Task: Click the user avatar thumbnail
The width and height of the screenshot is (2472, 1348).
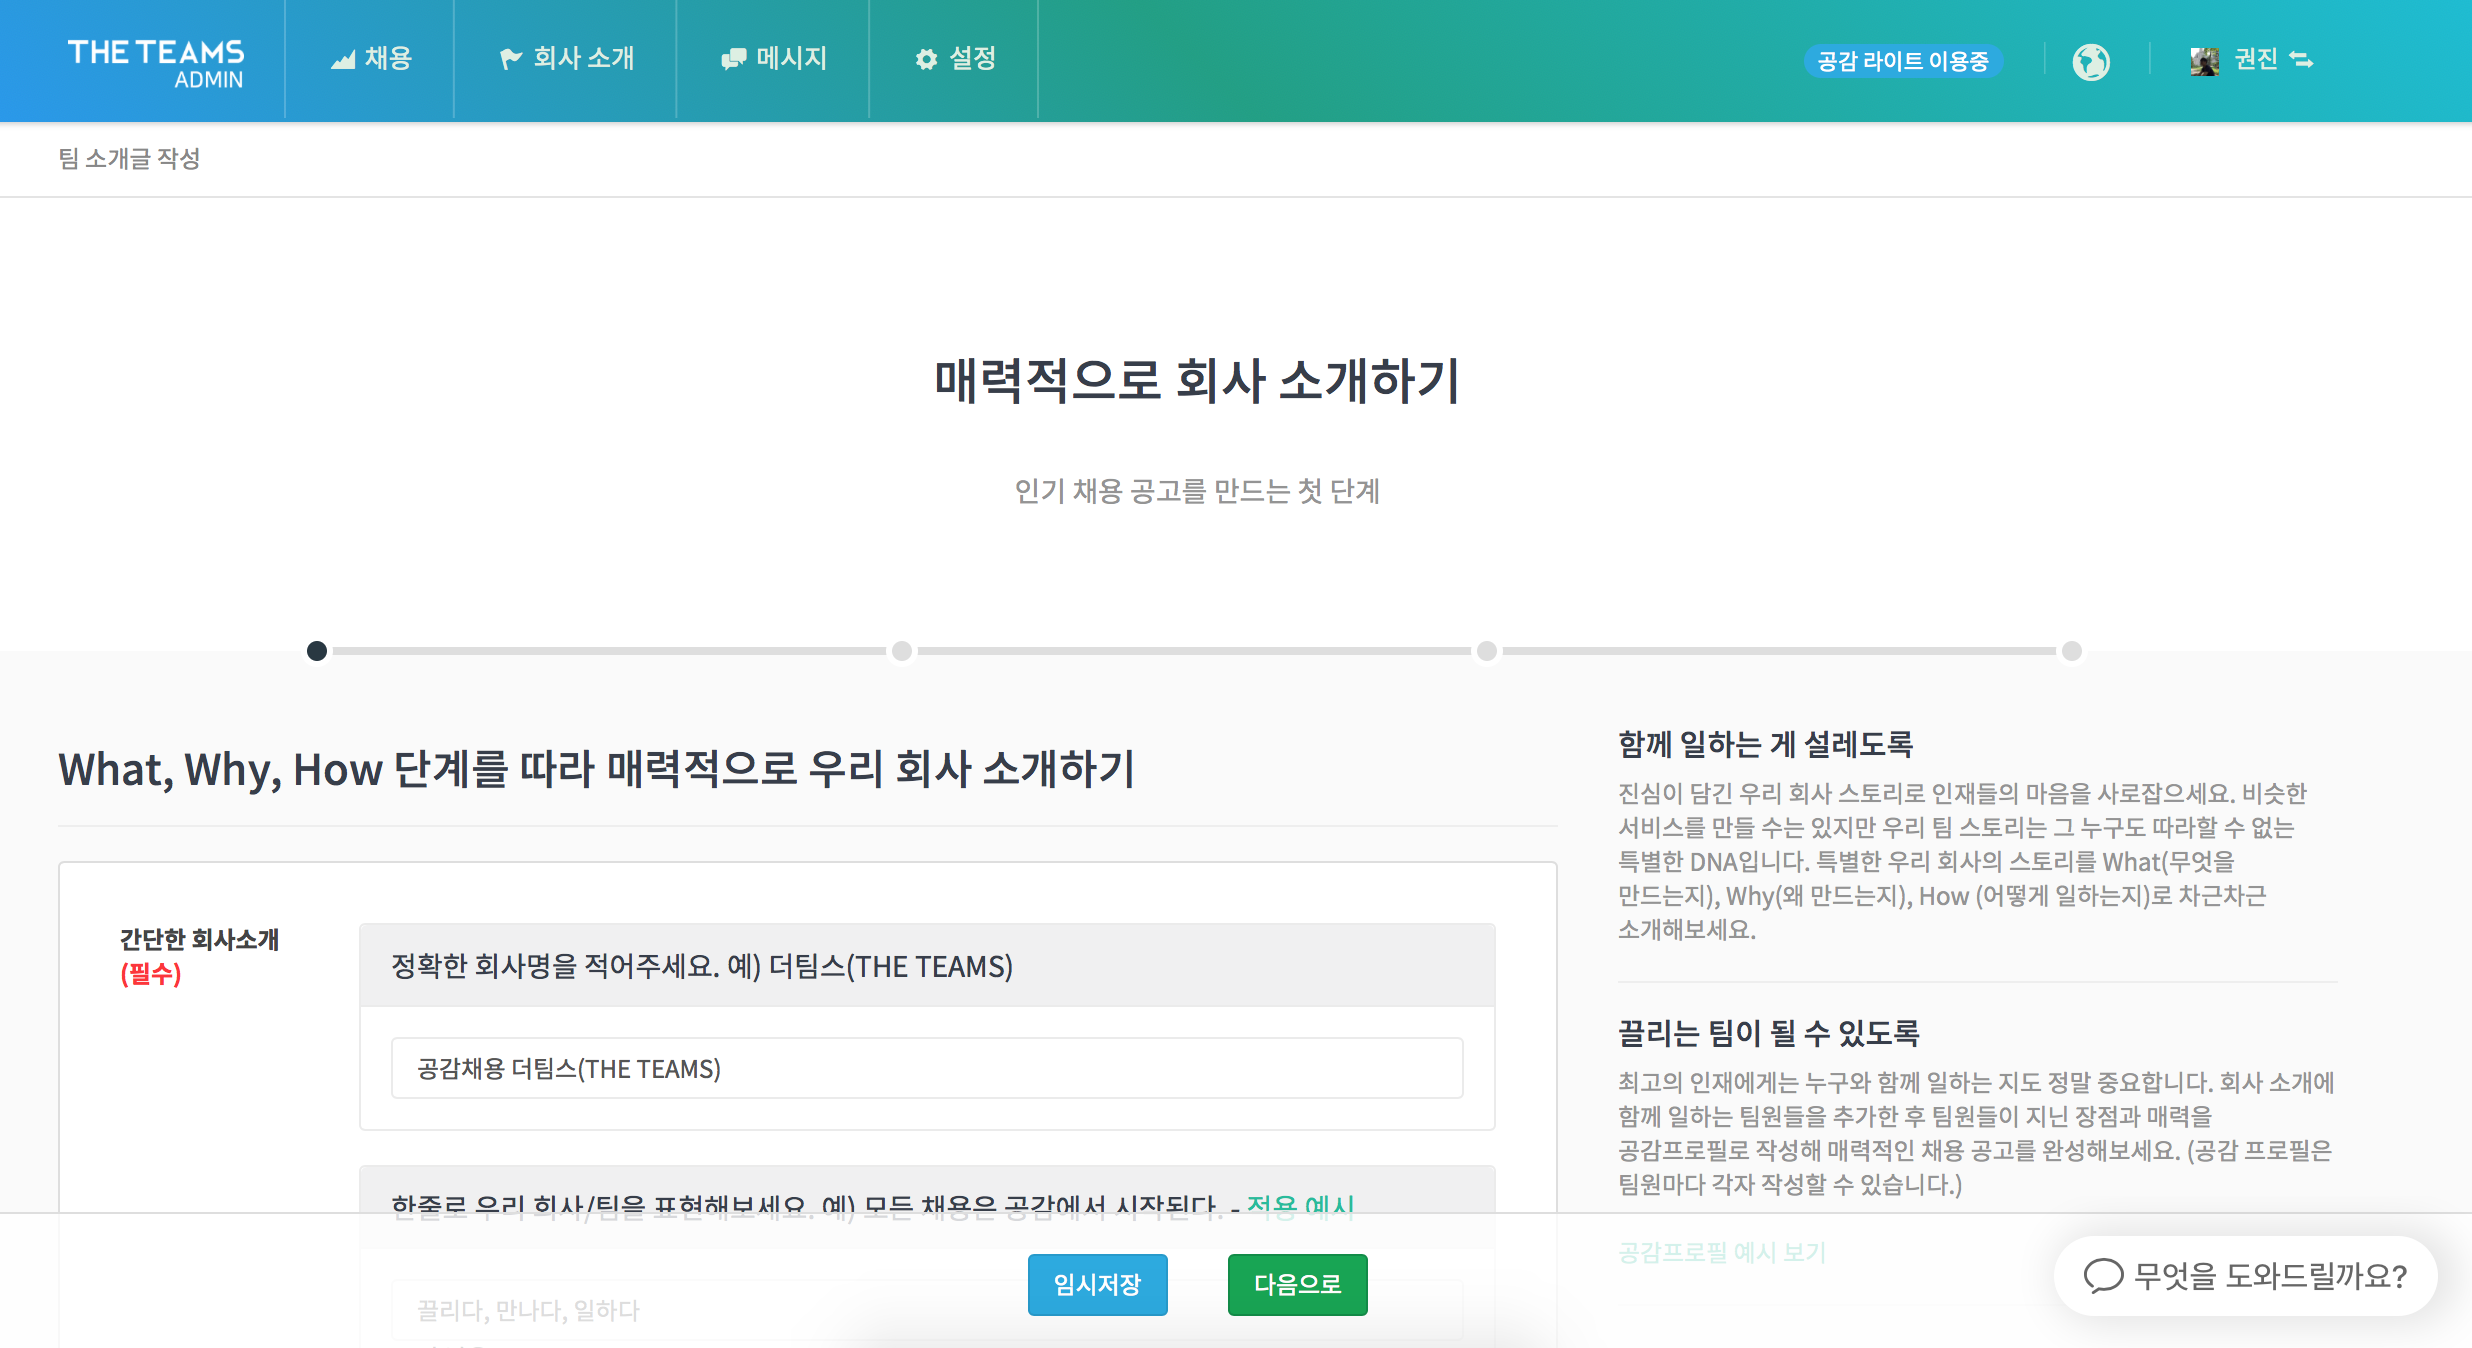Action: pyautogui.click(x=2204, y=61)
